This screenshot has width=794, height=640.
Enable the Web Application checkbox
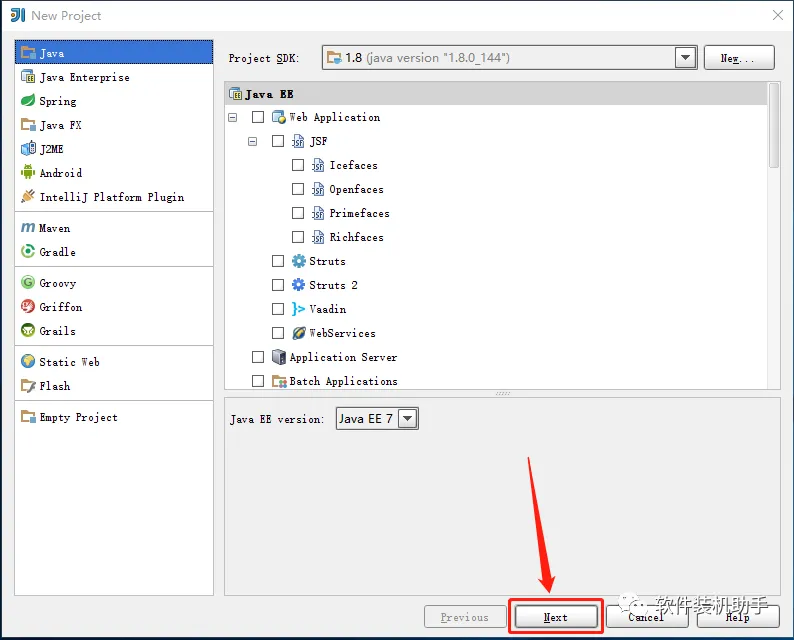tap(258, 117)
